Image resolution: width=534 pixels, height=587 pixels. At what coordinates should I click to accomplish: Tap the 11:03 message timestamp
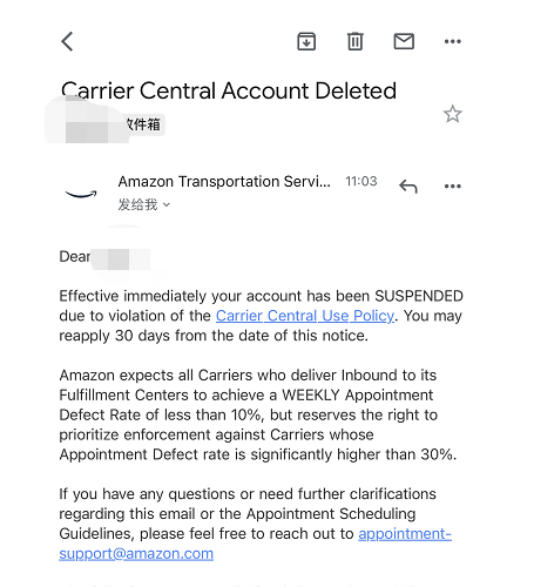pyautogui.click(x=361, y=181)
